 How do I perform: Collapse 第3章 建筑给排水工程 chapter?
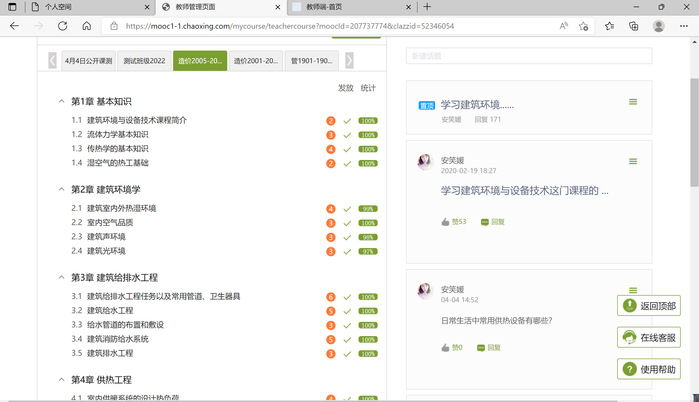pyautogui.click(x=61, y=278)
